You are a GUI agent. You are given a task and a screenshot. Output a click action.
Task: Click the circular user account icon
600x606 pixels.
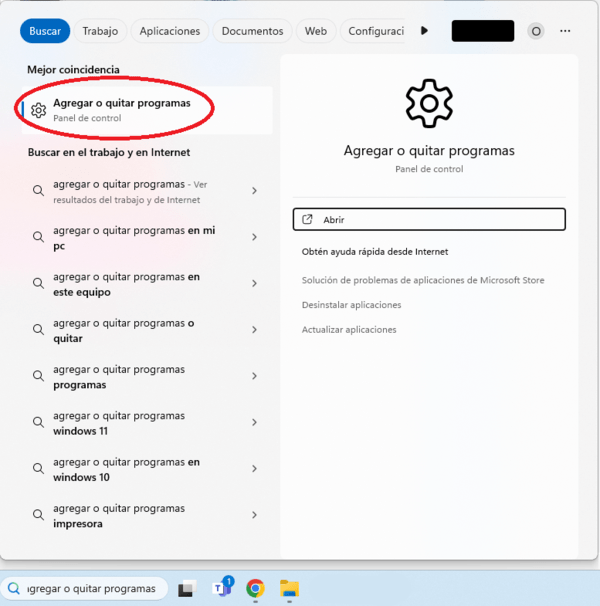536,31
